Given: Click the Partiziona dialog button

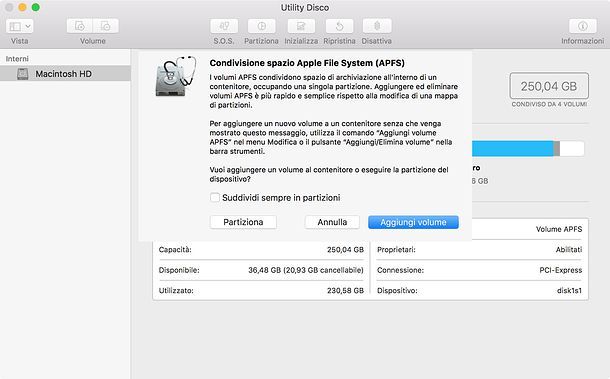Looking at the screenshot, I should coord(243,222).
